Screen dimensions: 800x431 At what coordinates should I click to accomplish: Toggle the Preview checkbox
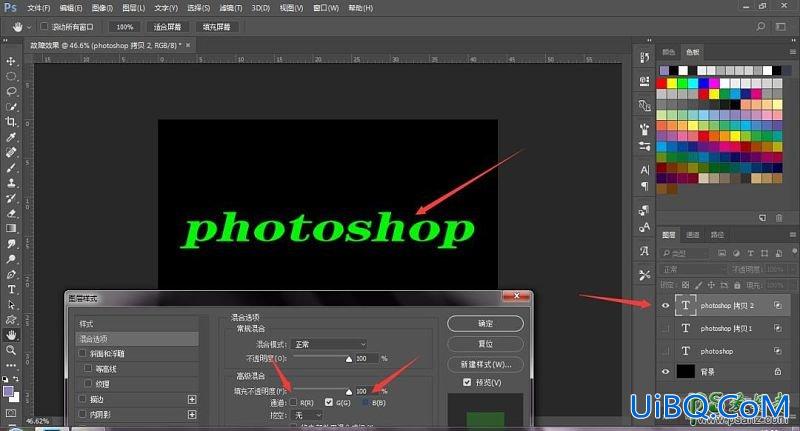(x=467, y=382)
